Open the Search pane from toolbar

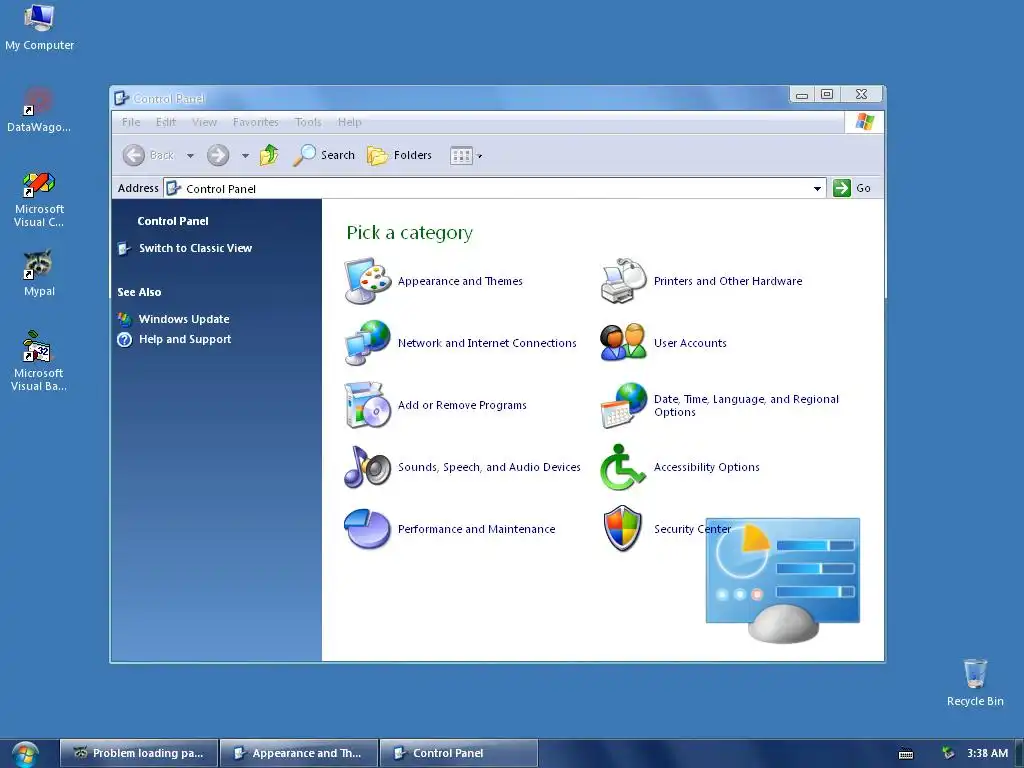point(324,155)
